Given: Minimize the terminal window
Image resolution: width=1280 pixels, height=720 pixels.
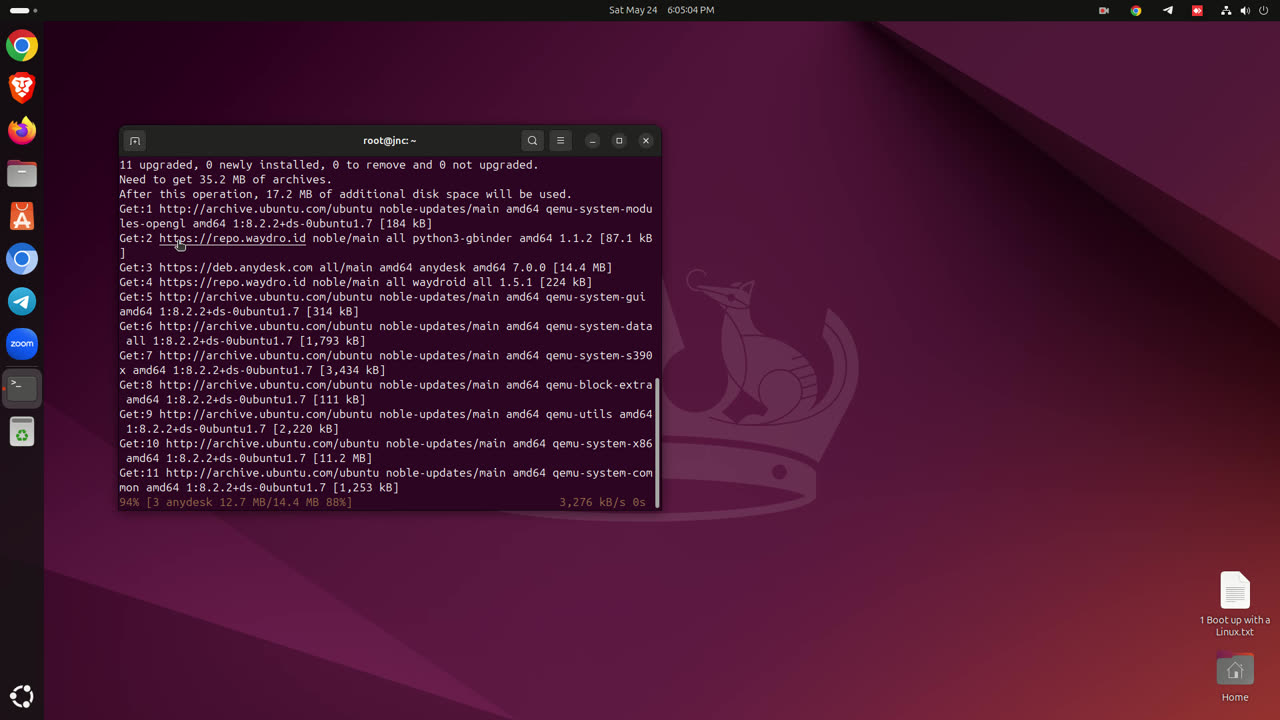Looking at the screenshot, I should [592, 141].
